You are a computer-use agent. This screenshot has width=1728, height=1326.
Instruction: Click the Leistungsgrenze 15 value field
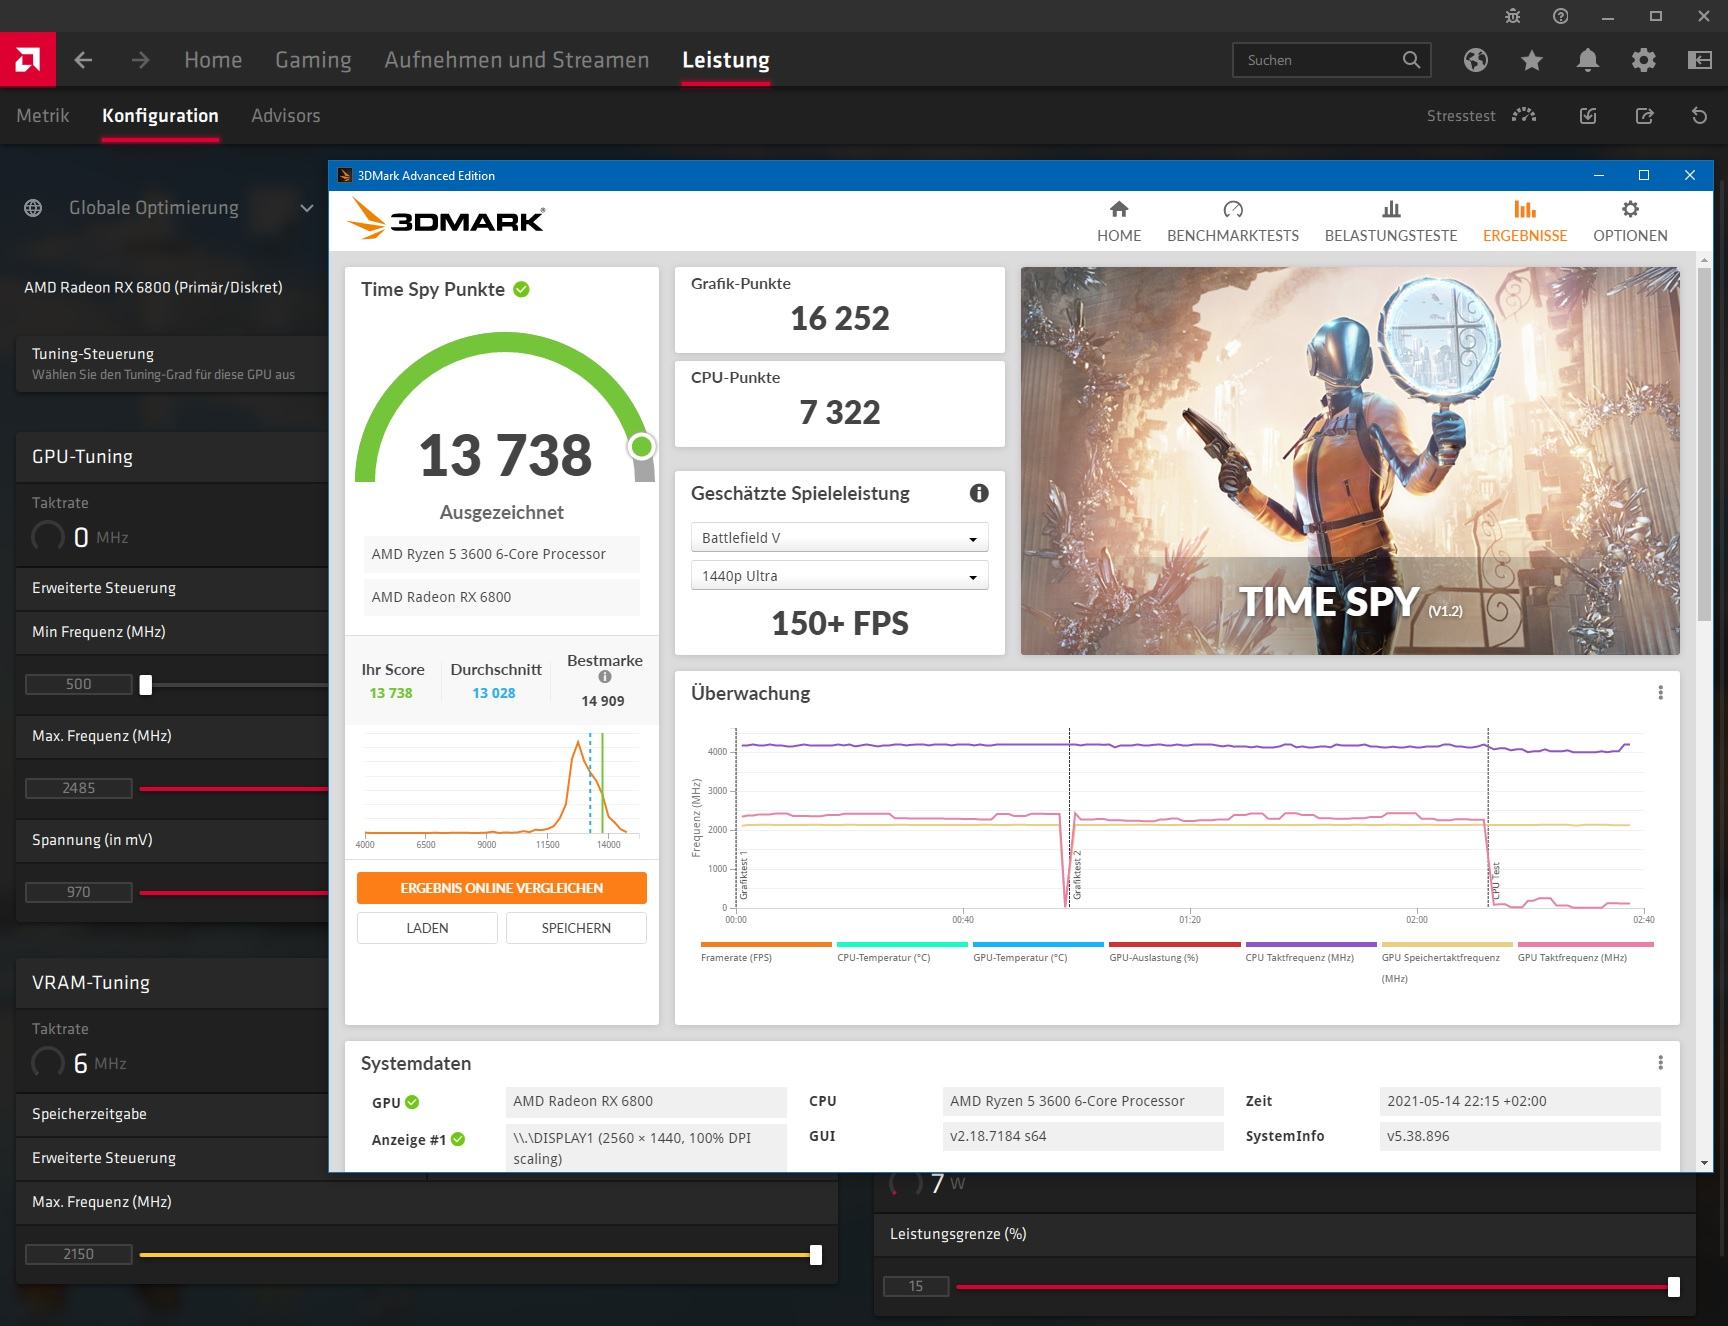(x=916, y=1286)
